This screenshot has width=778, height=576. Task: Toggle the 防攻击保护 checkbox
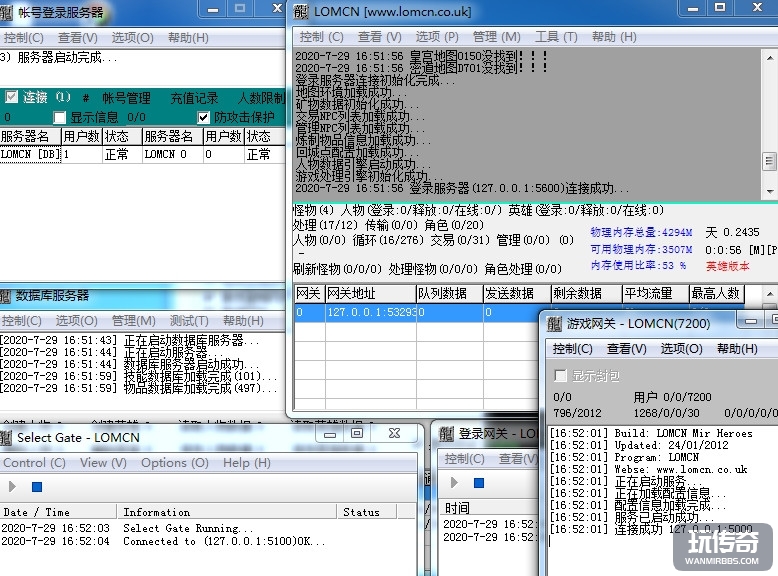click(x=203, y=118)
